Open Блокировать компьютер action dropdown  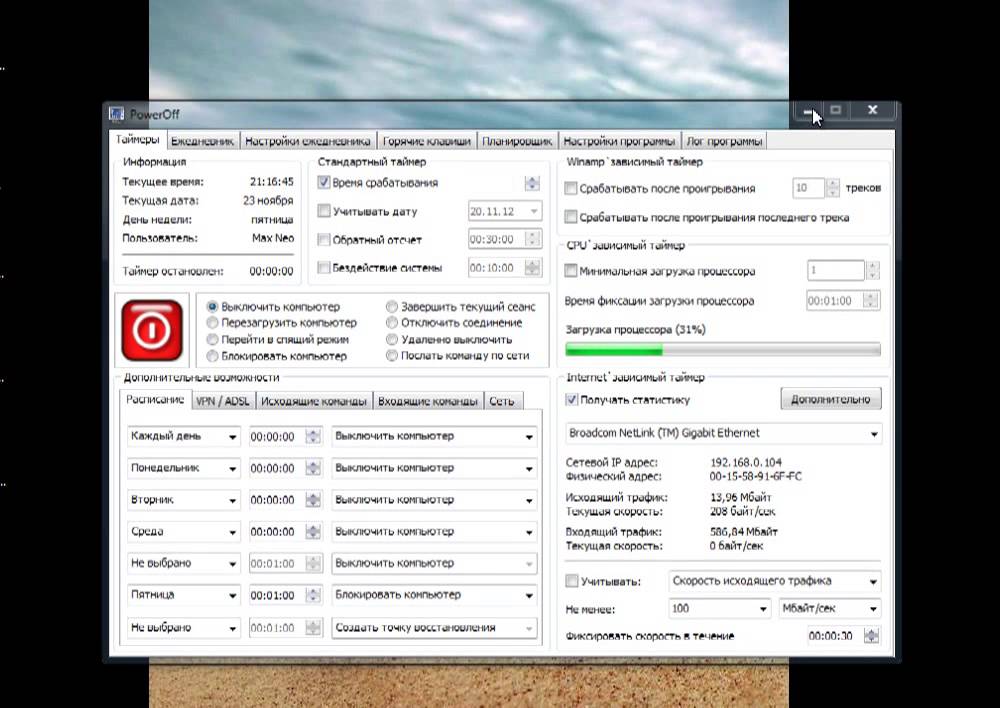(434, 595)
